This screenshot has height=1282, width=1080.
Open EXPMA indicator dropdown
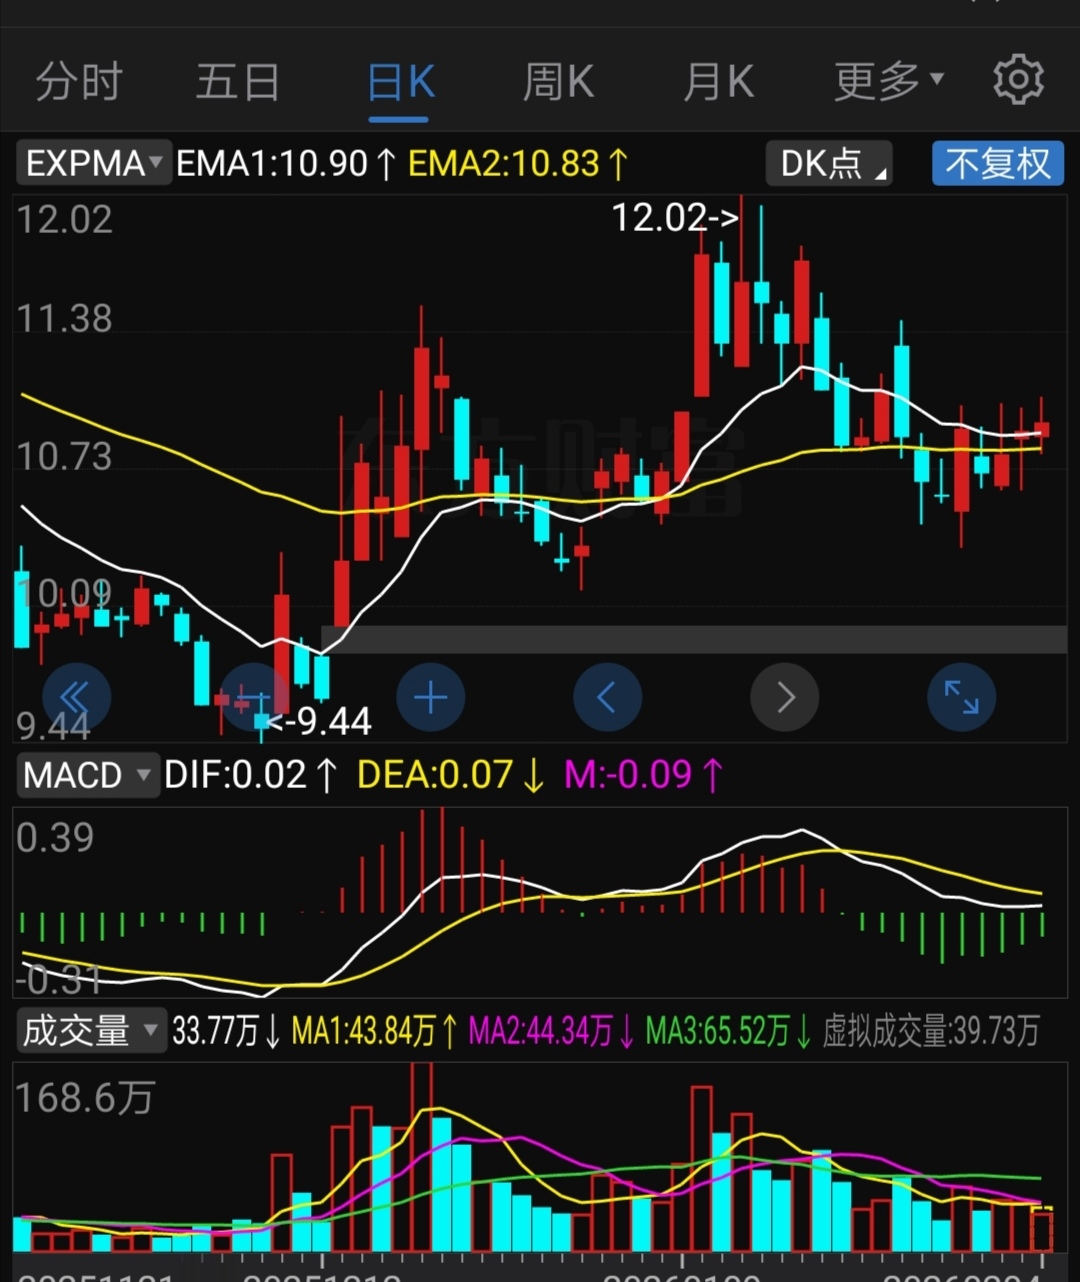93,163
